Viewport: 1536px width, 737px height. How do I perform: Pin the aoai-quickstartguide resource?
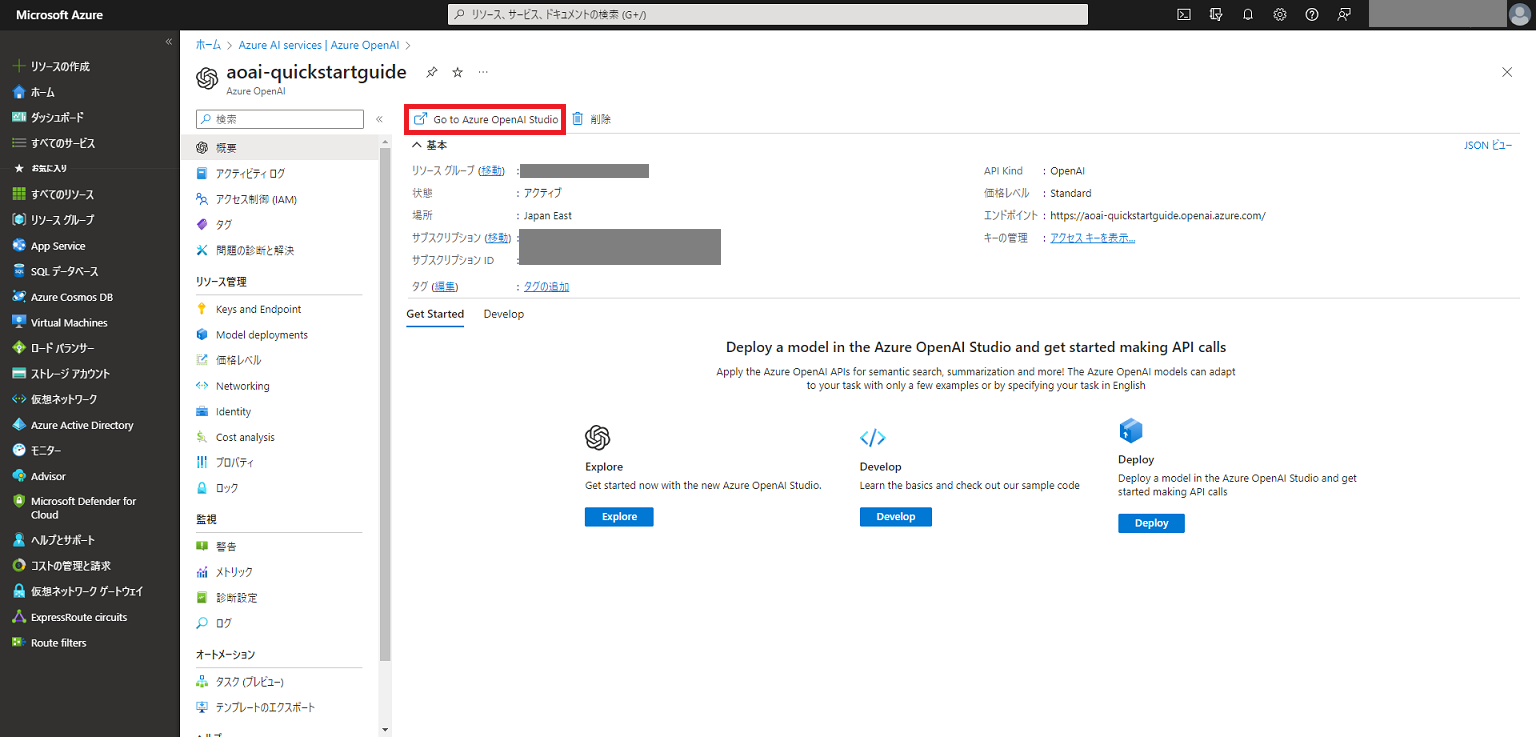tap(432, 73)
